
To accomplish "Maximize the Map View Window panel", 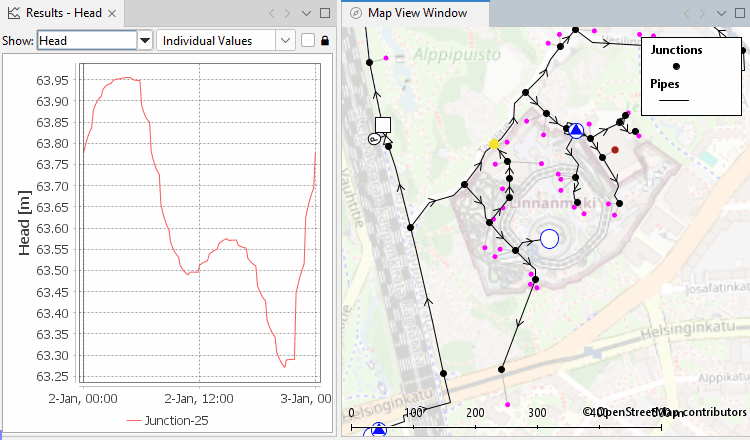I will [x=741, y=13].
